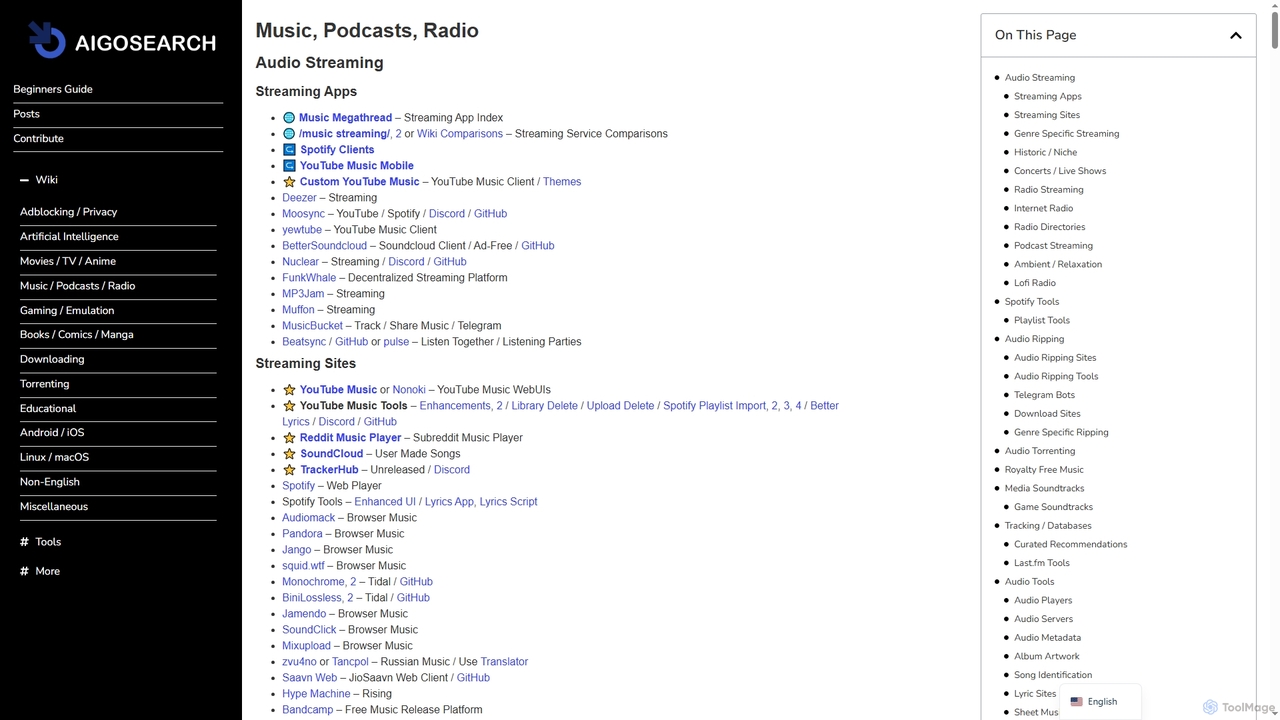Open the Nonoki link

pyautogui.click(x=409, y=390)
